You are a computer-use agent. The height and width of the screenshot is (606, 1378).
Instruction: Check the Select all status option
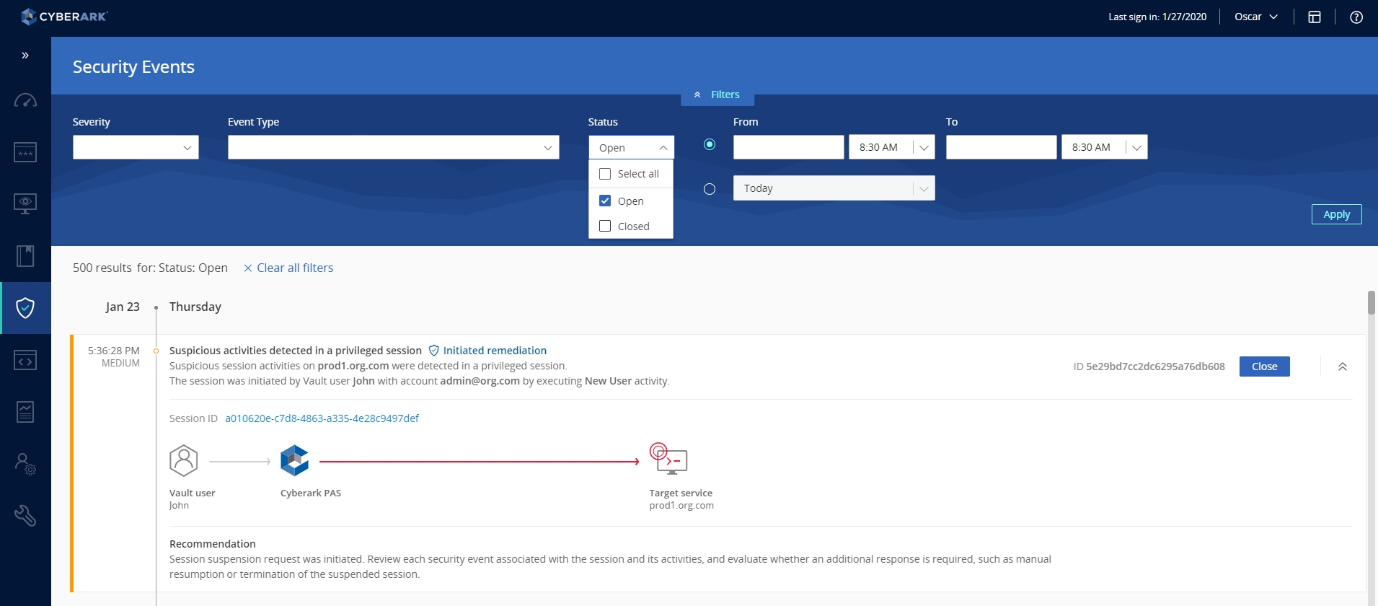(x=630, y=174)
